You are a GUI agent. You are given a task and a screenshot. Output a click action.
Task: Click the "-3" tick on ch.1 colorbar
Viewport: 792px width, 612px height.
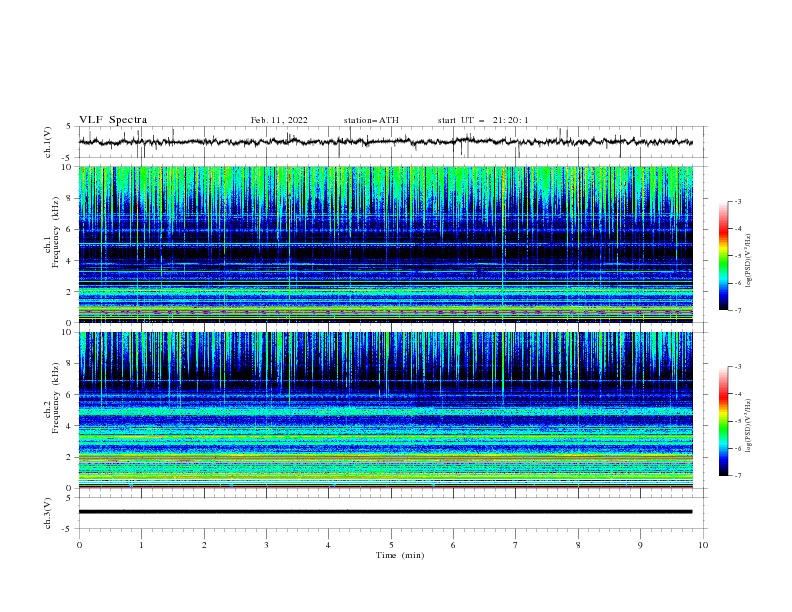[737, 201]
